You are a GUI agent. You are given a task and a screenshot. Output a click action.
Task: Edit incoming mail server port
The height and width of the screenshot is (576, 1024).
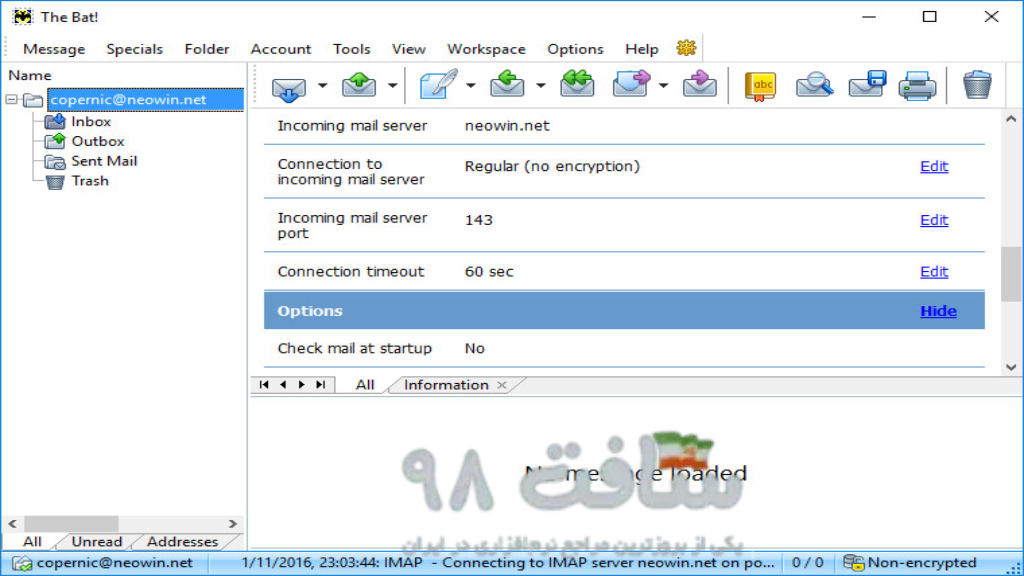[934, 220]
